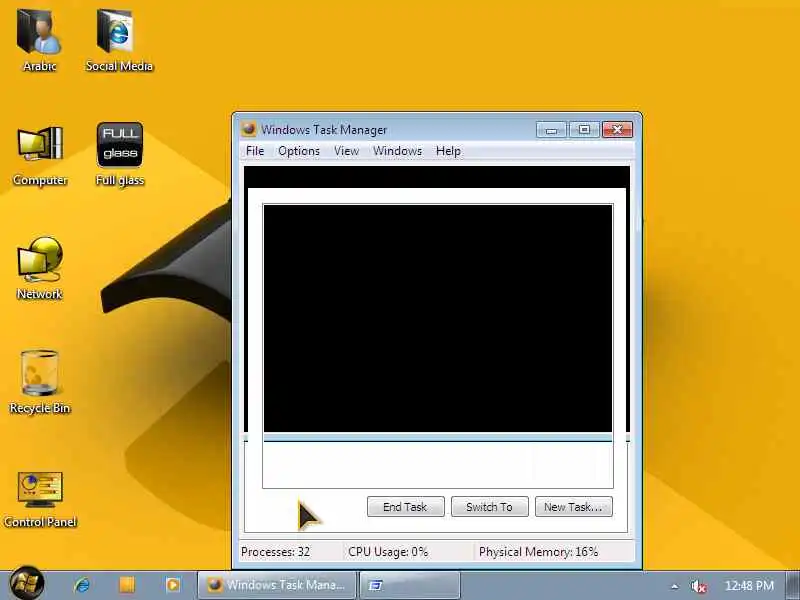
Task: Open the clock showing 12:48 PM
Action: [749, 585]
